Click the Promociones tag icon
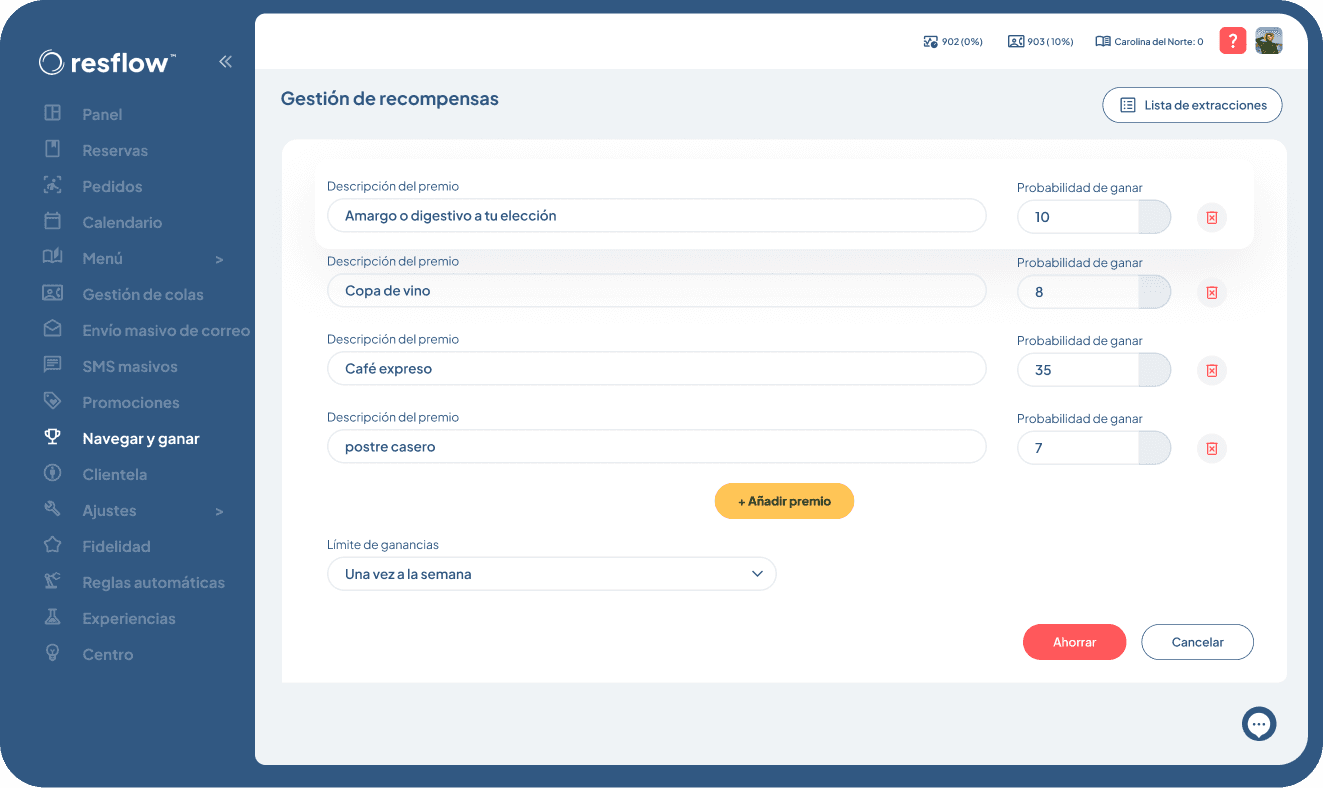 pyautogui.click(x=53, y=402)
